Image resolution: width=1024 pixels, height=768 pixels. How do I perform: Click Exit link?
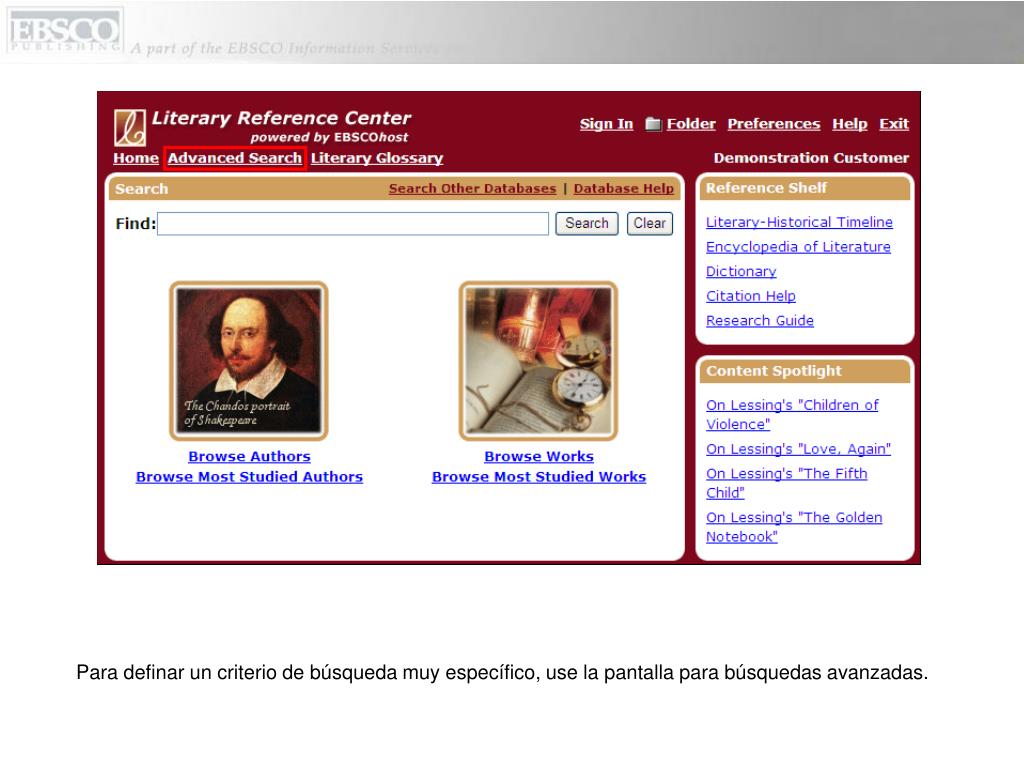894,123
